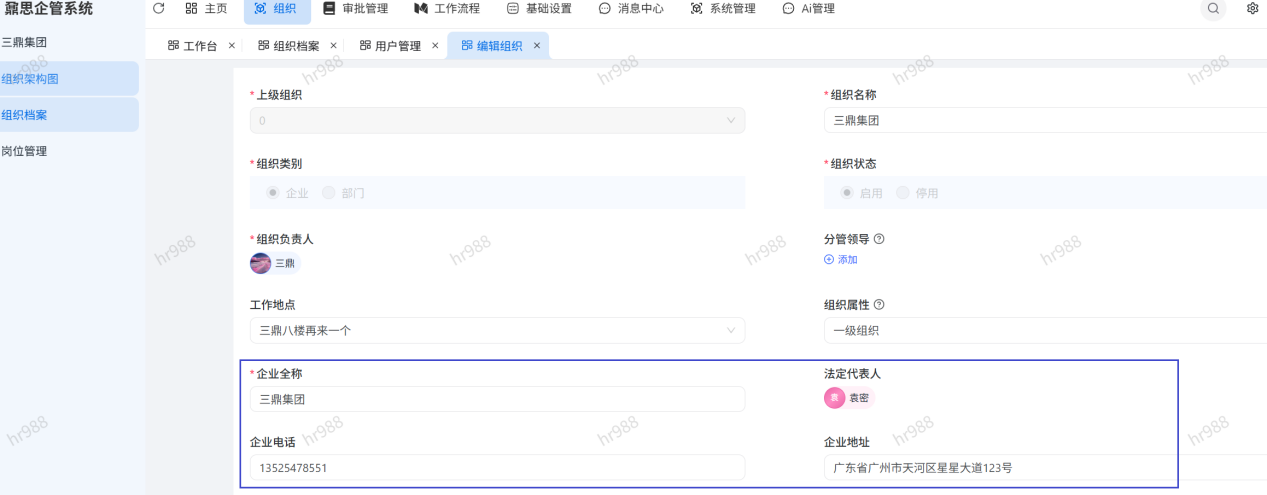Click the 企业电话 input field
Screen dimensions: 1267x495
tap(497, 468)
